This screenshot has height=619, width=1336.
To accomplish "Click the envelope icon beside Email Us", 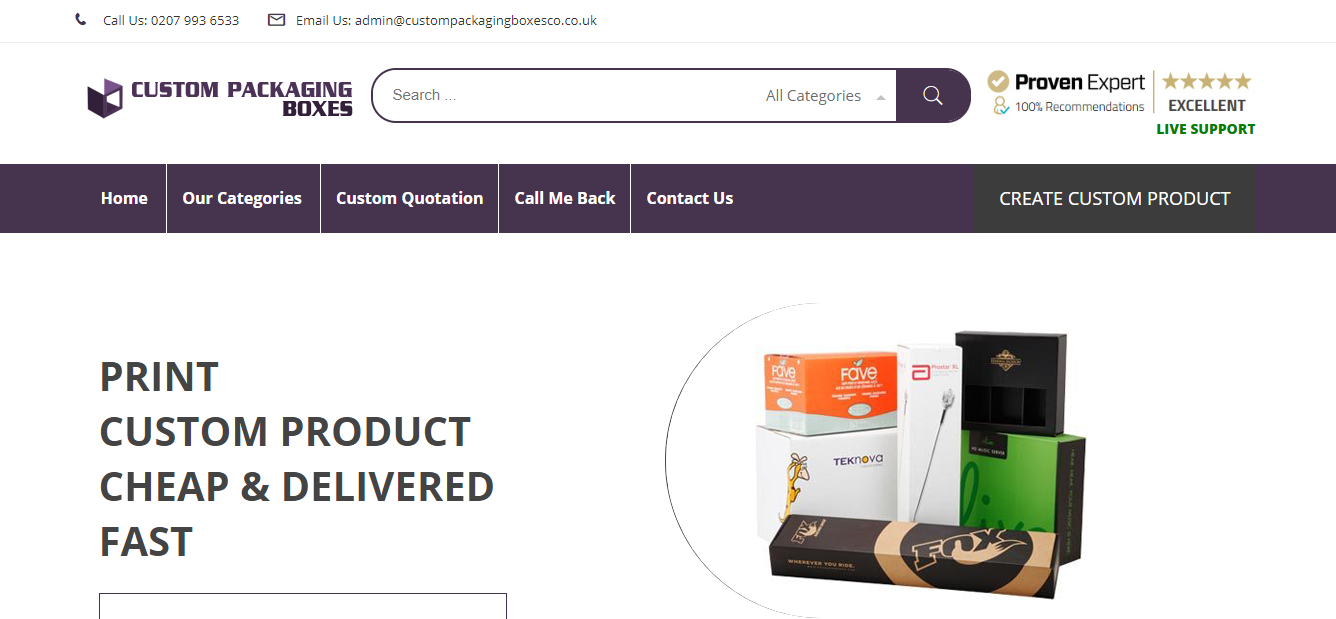I will [277, 20].
